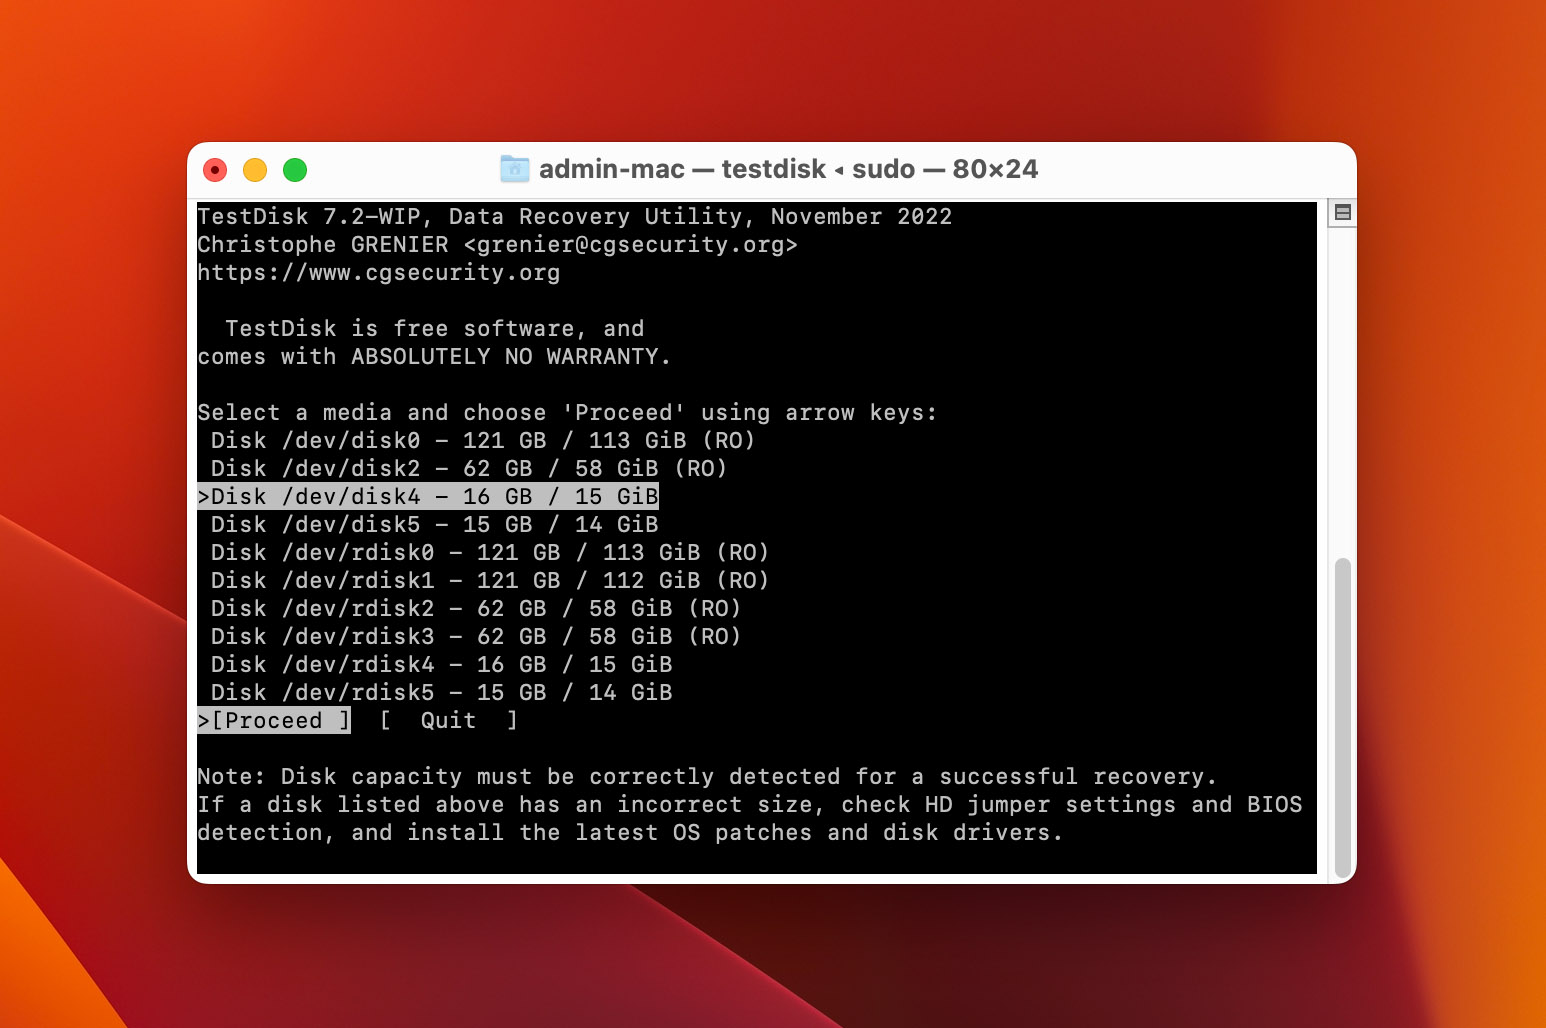Click the line Disk /dev/rdisk2 - 62 GB
This screenshot has height=1028, width=1546.
click(x=476, y=608)
